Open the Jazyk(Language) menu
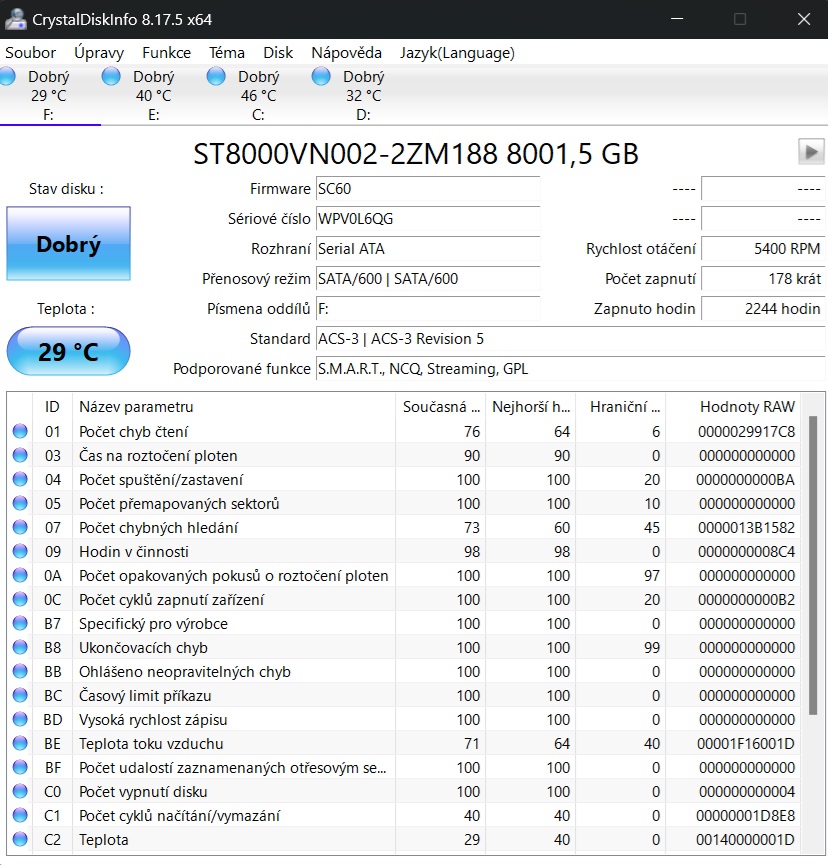Image resolution: width=828 pixels, height=865 pixels. (457, 53)
